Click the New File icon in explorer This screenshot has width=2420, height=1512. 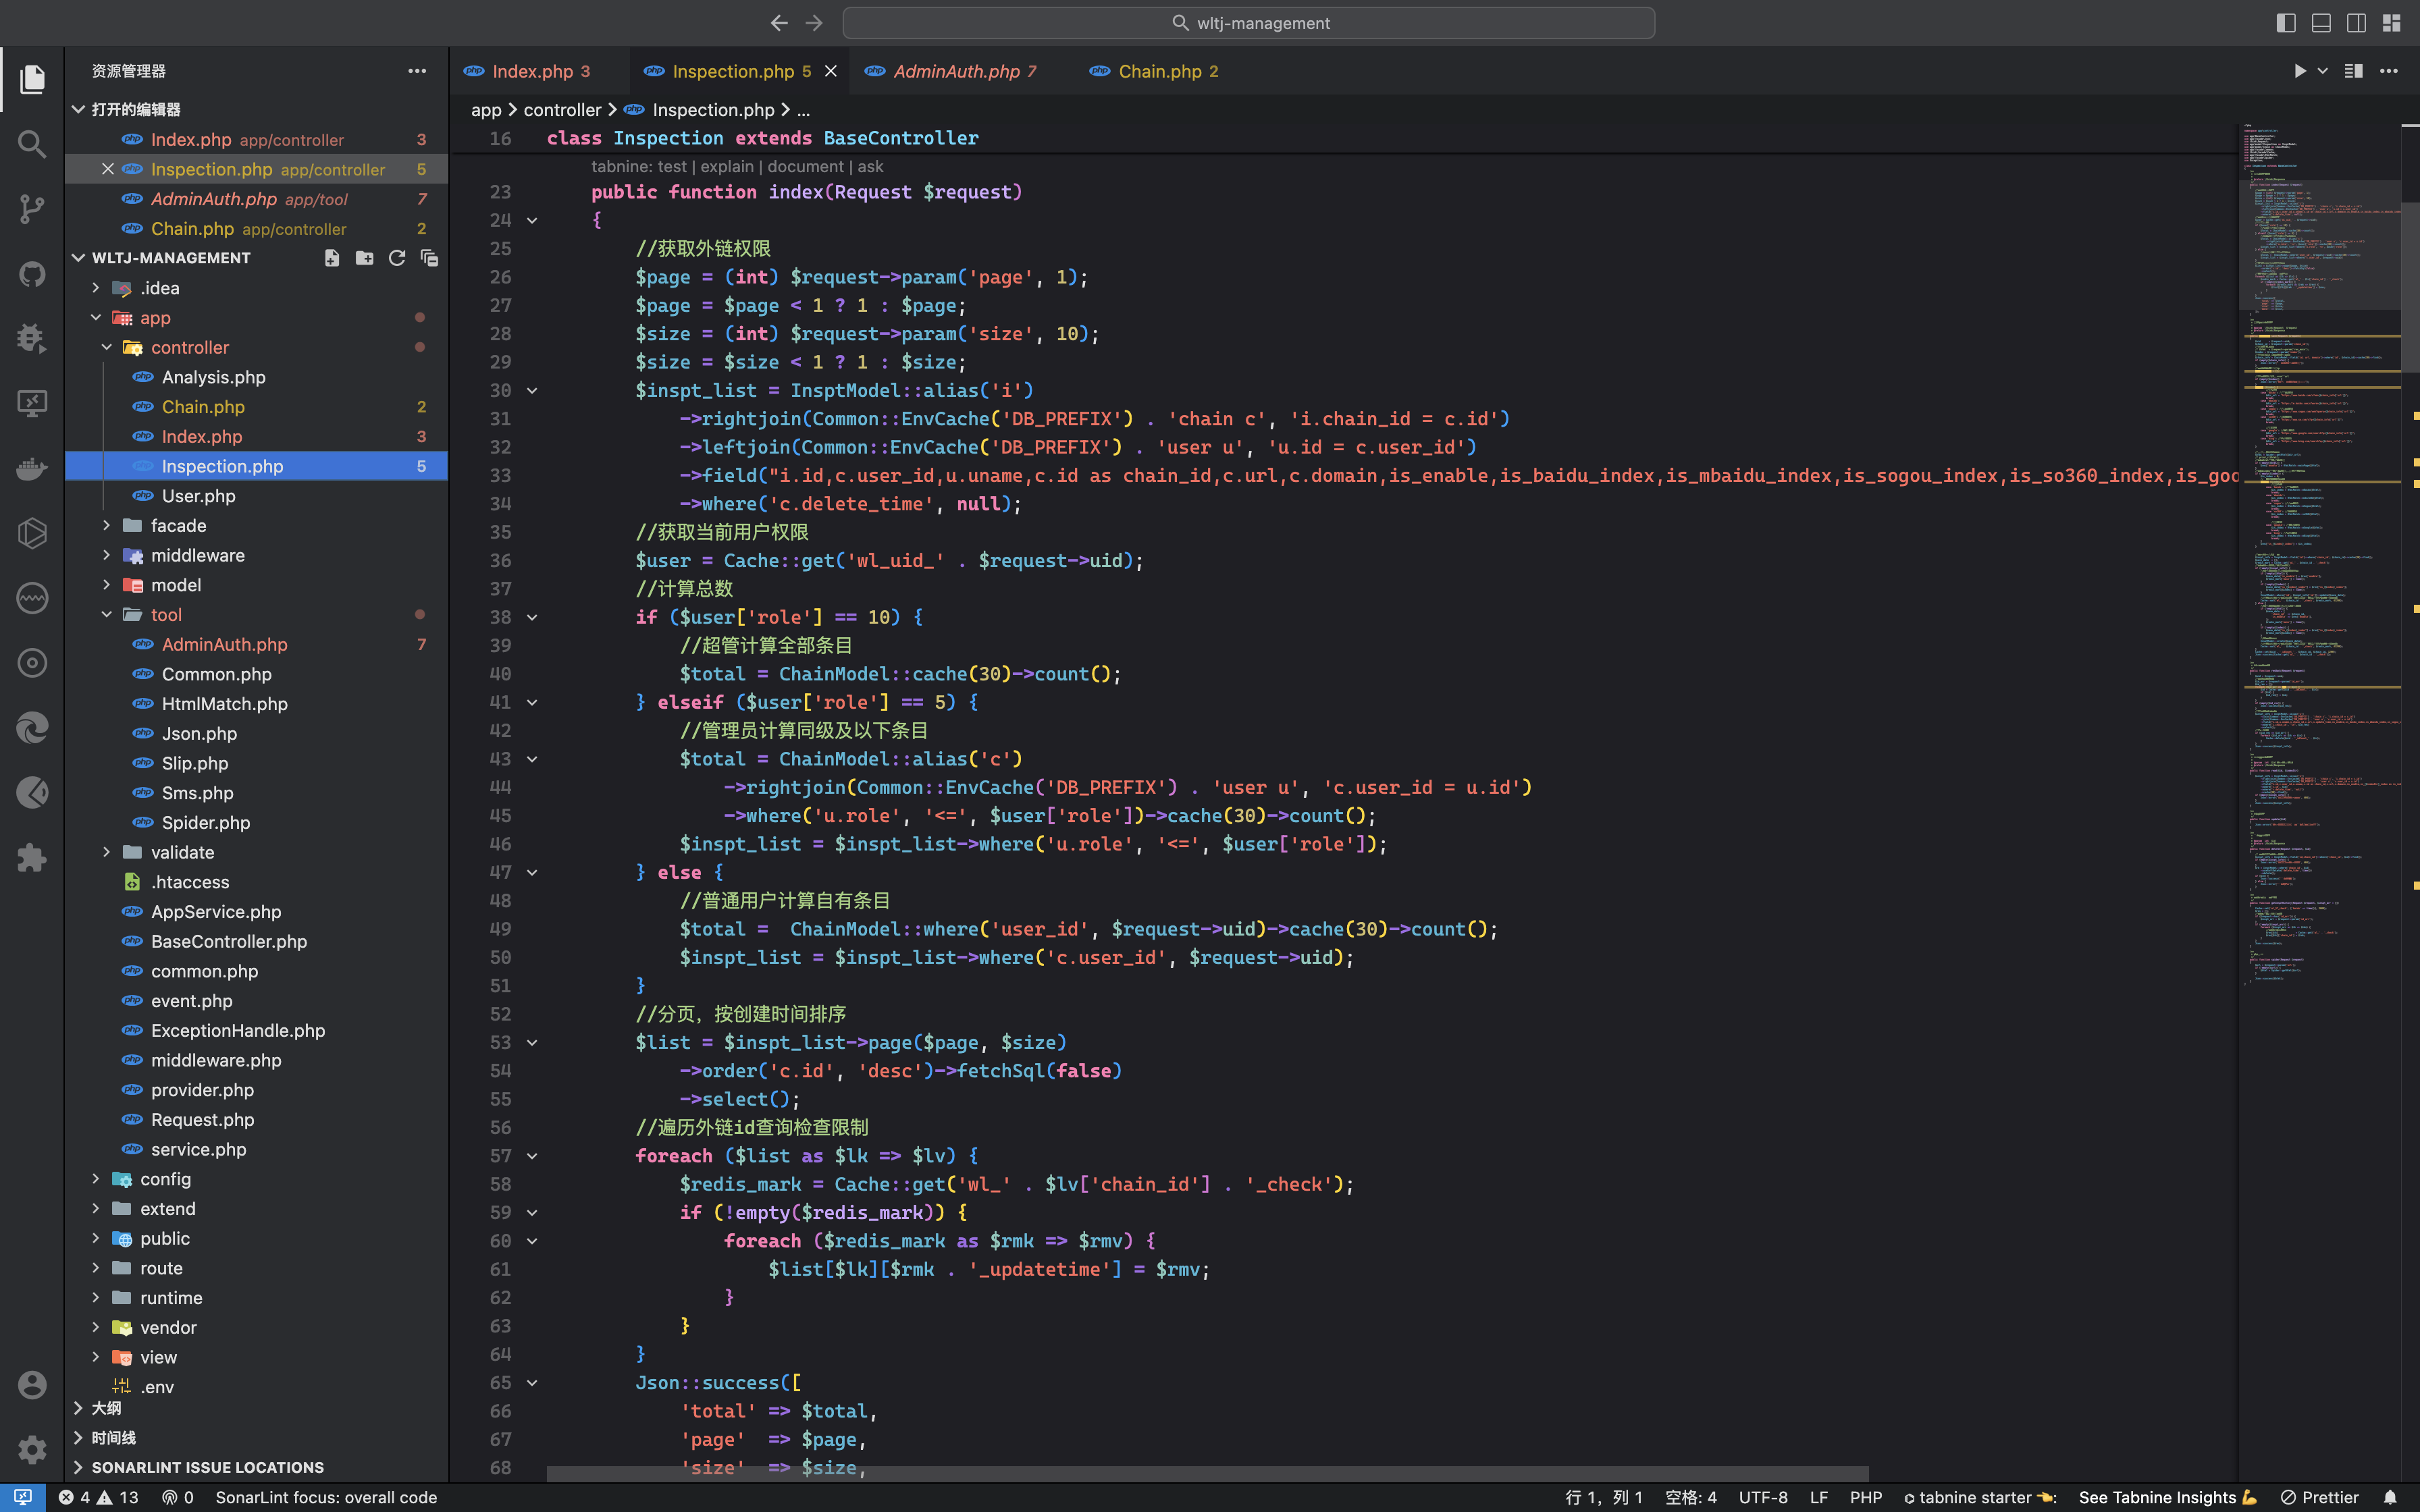pos(332,258)
